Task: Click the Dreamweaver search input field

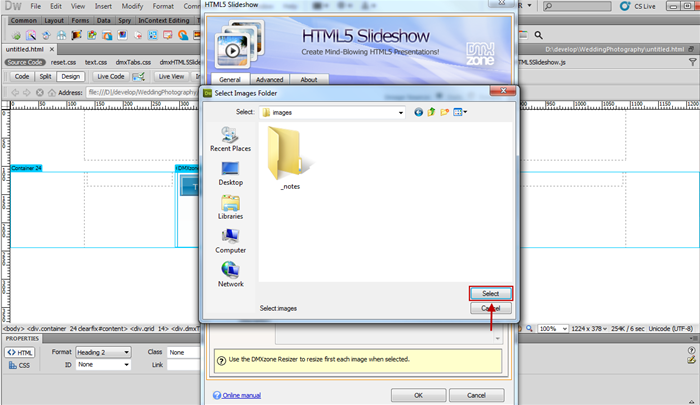Action: (x=577, y=6)
